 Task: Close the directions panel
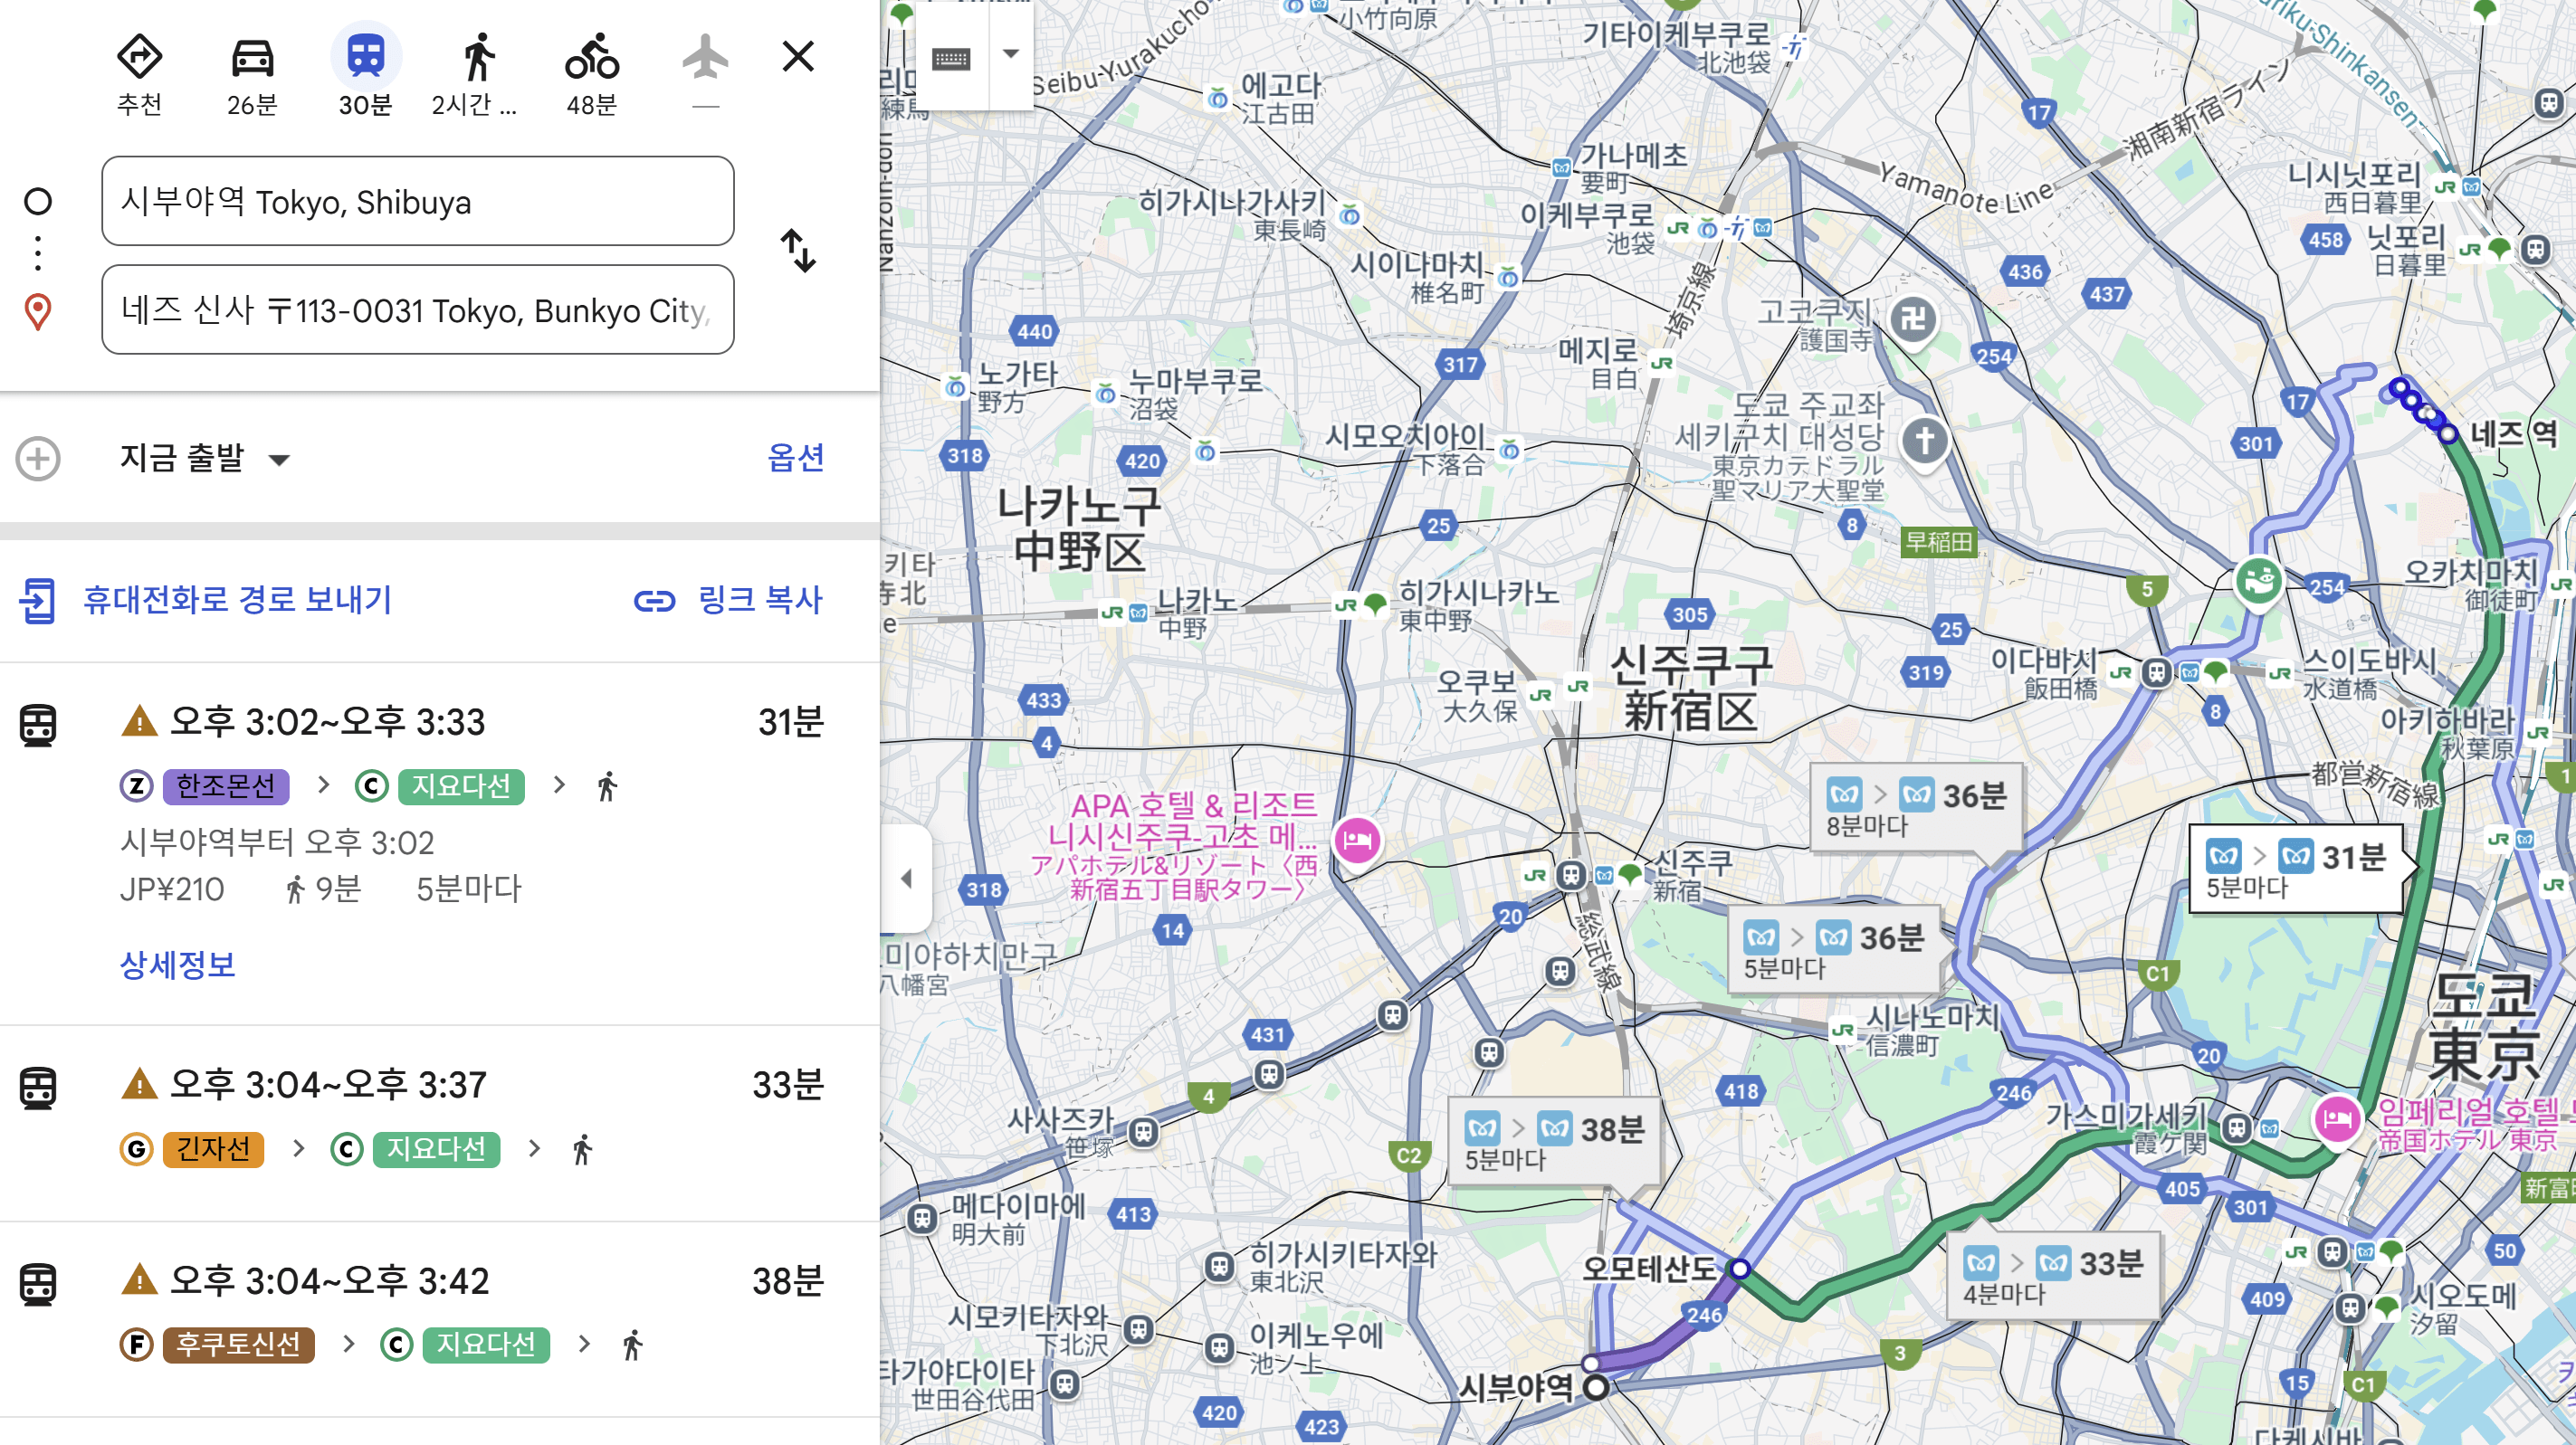point(798,56)
